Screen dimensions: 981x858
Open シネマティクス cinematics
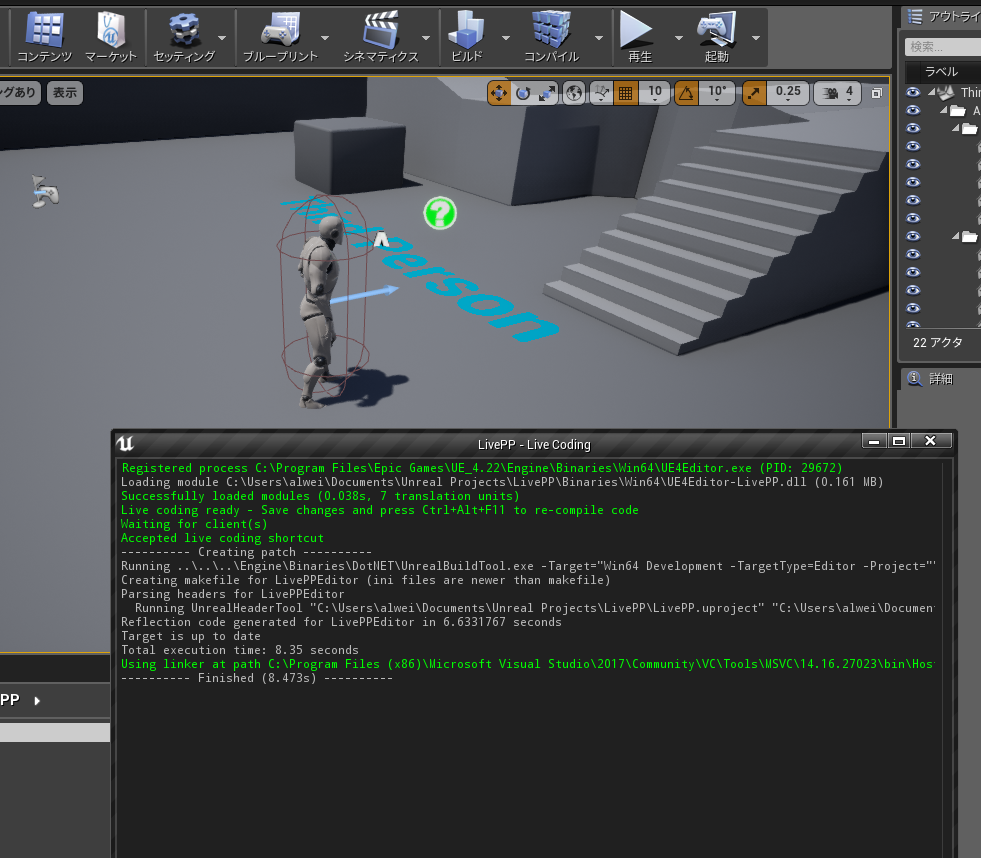(380, 38)
